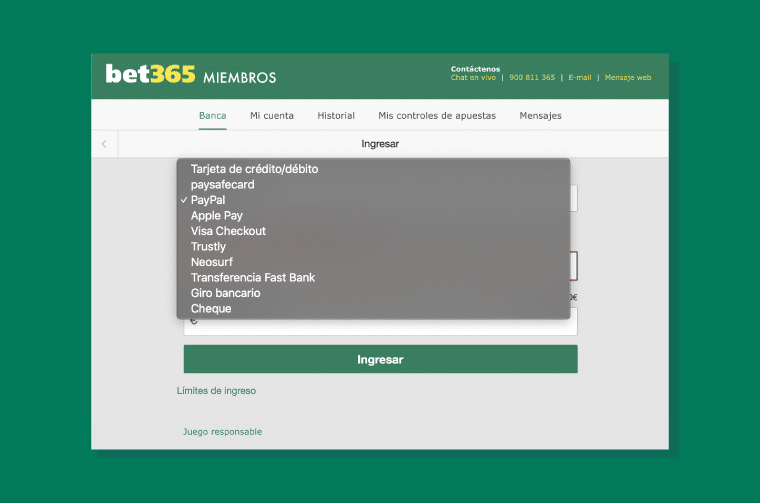Image resolution: width=760 pixels, height=503 pixels.
Task: Pick Transferencia Fast Bank option
Action: click(x=373, y=278)
